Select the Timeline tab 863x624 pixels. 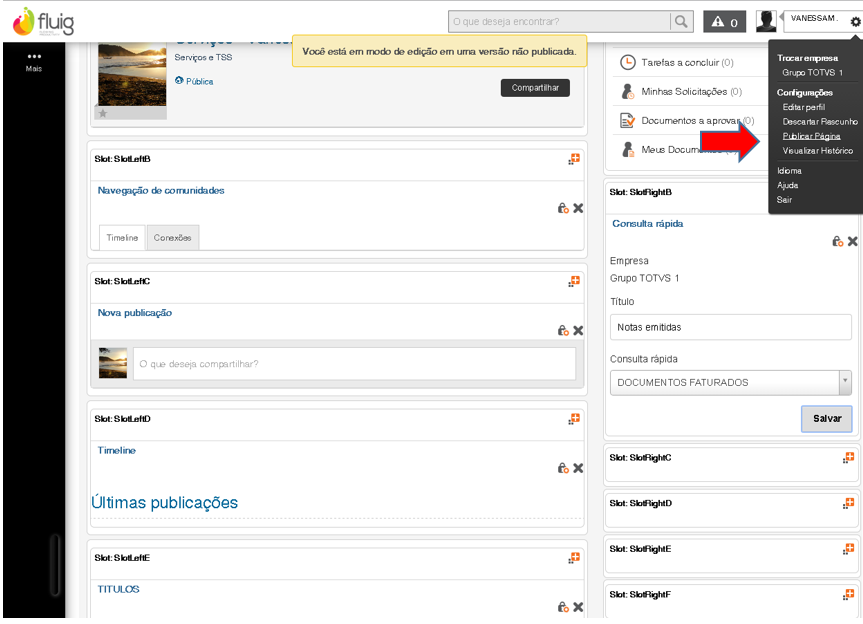(122, 238)
